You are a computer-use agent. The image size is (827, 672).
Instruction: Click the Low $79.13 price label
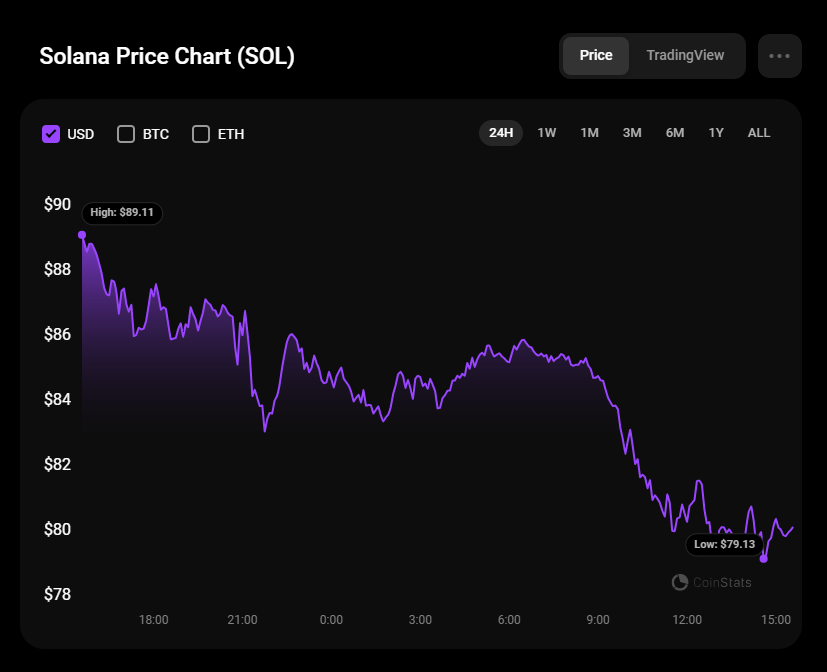722,545
